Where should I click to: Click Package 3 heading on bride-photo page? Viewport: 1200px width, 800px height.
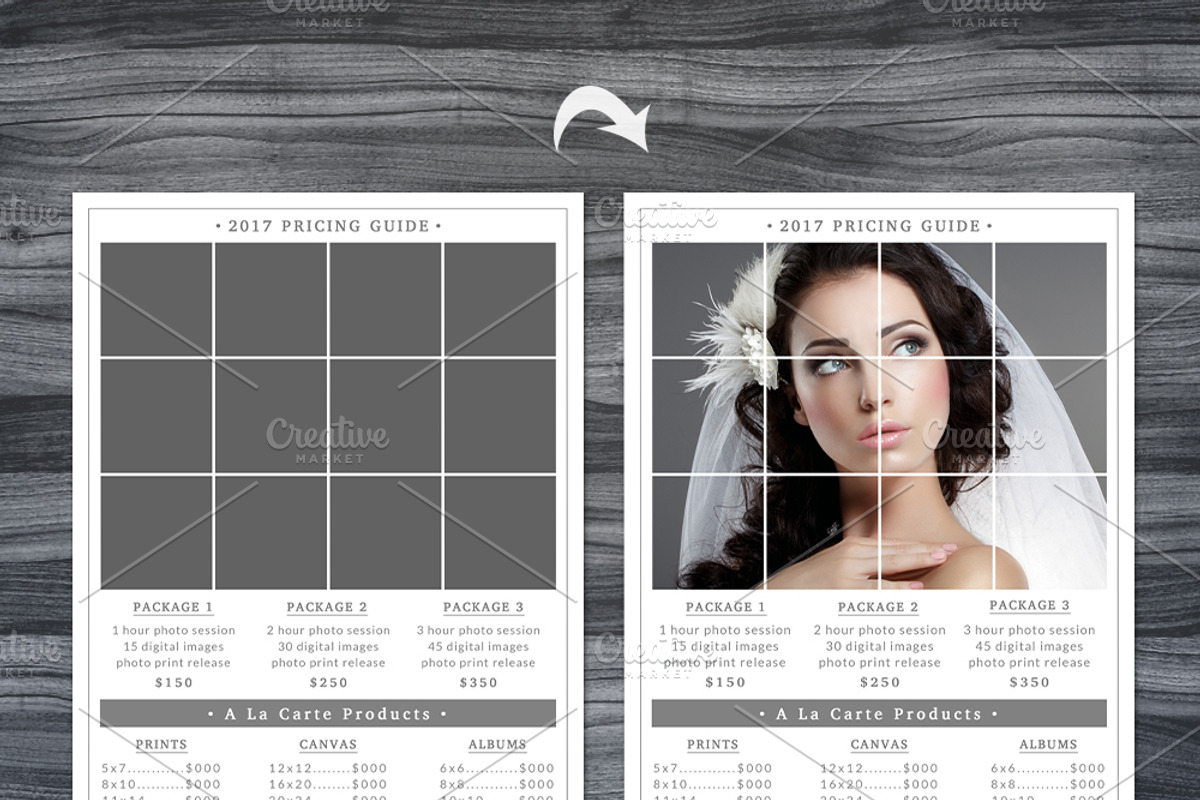(x=1029, y=605)
